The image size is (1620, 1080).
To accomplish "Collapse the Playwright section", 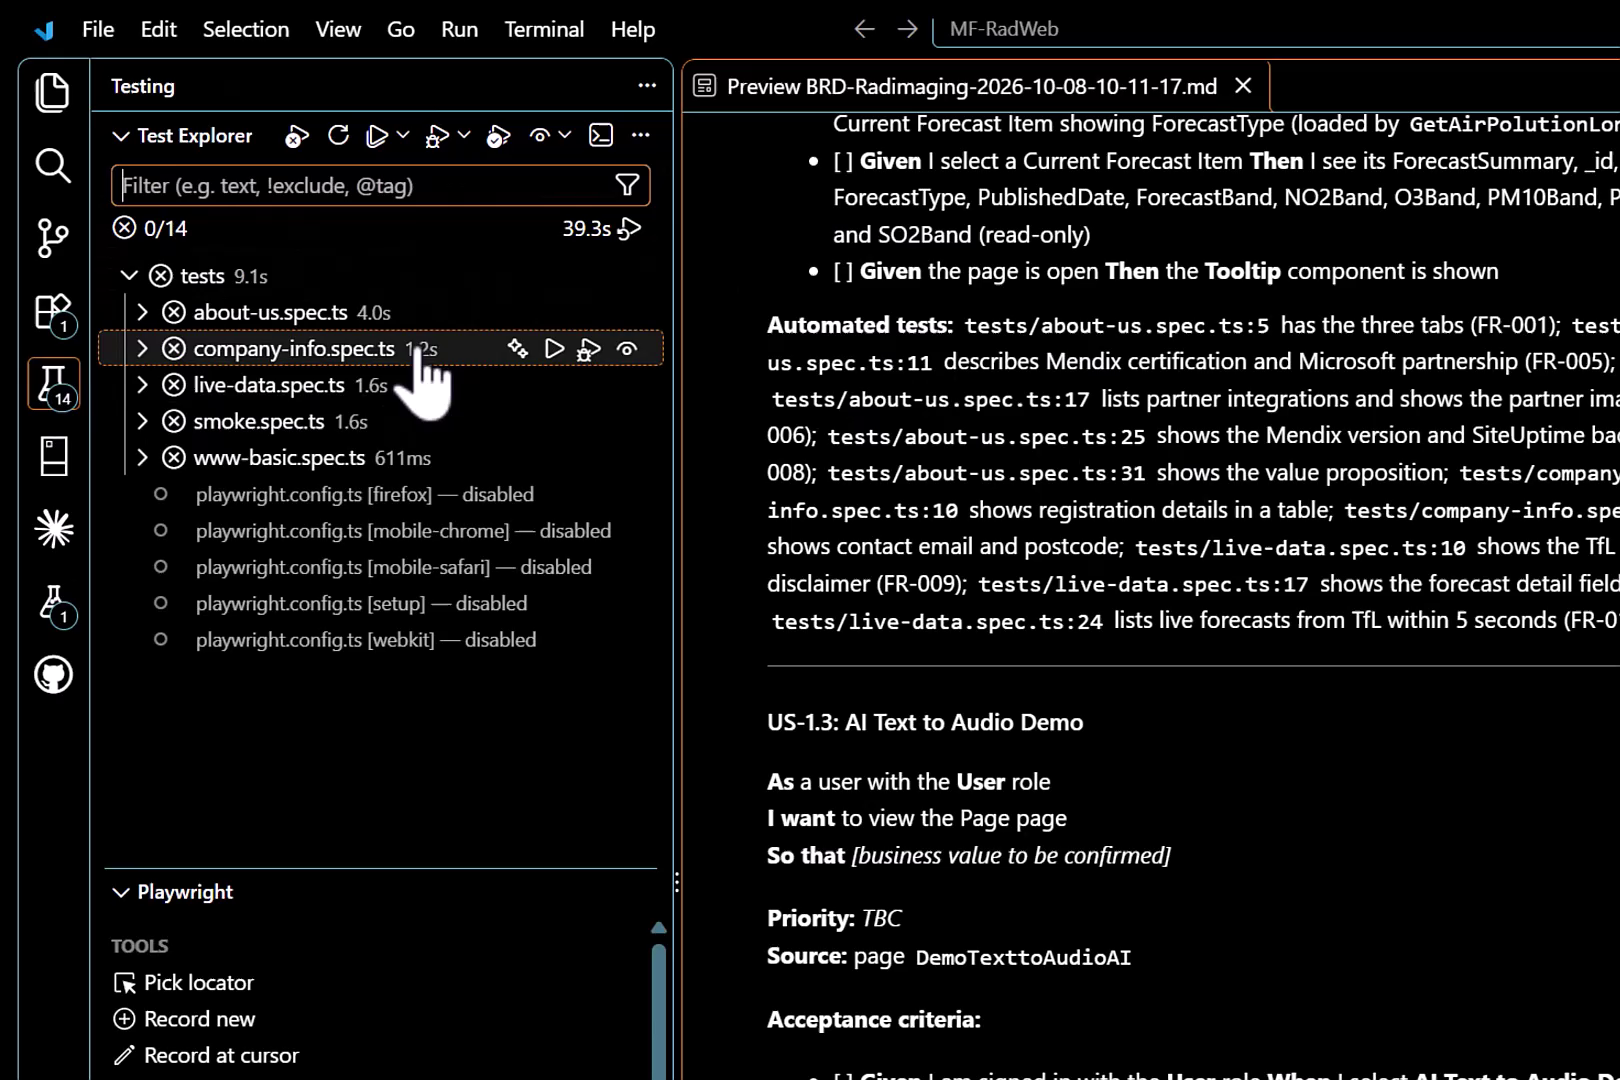I will pos(121,892).
